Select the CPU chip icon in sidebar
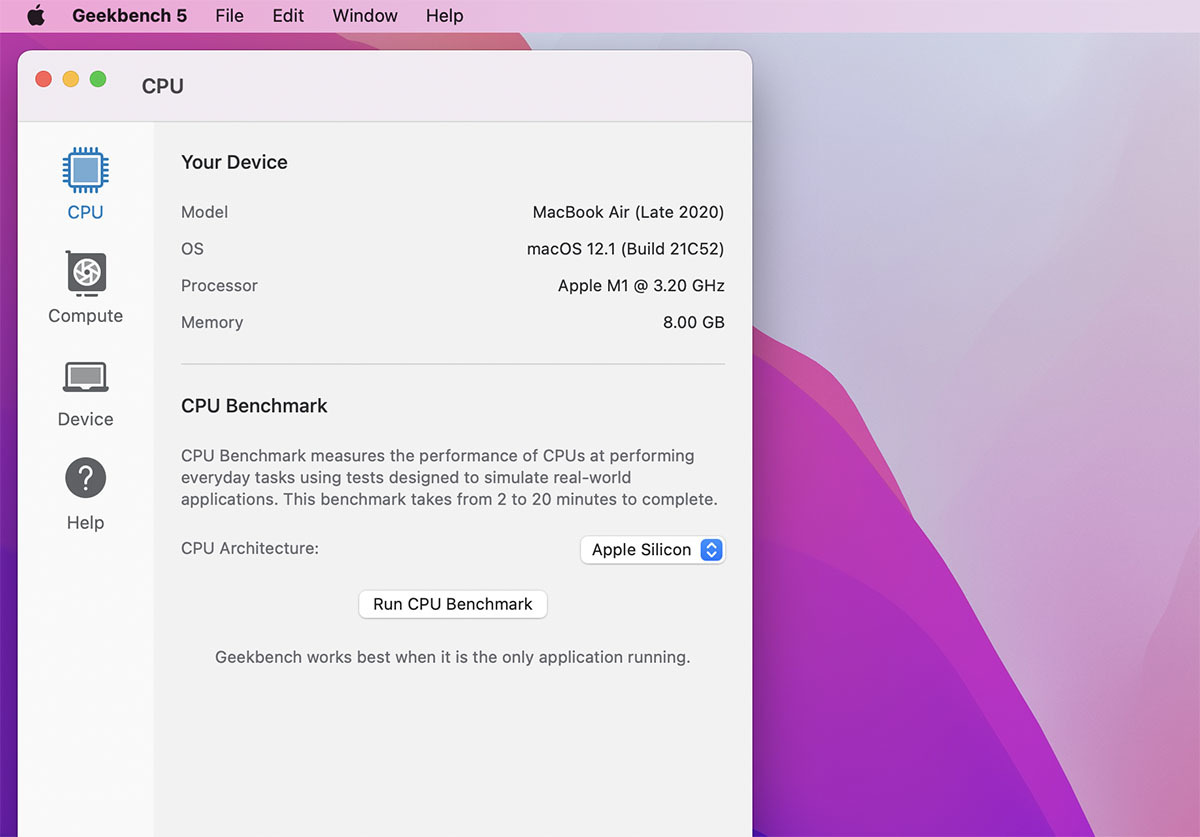This screenshot has width=1200, height=837. coord(85,171)
